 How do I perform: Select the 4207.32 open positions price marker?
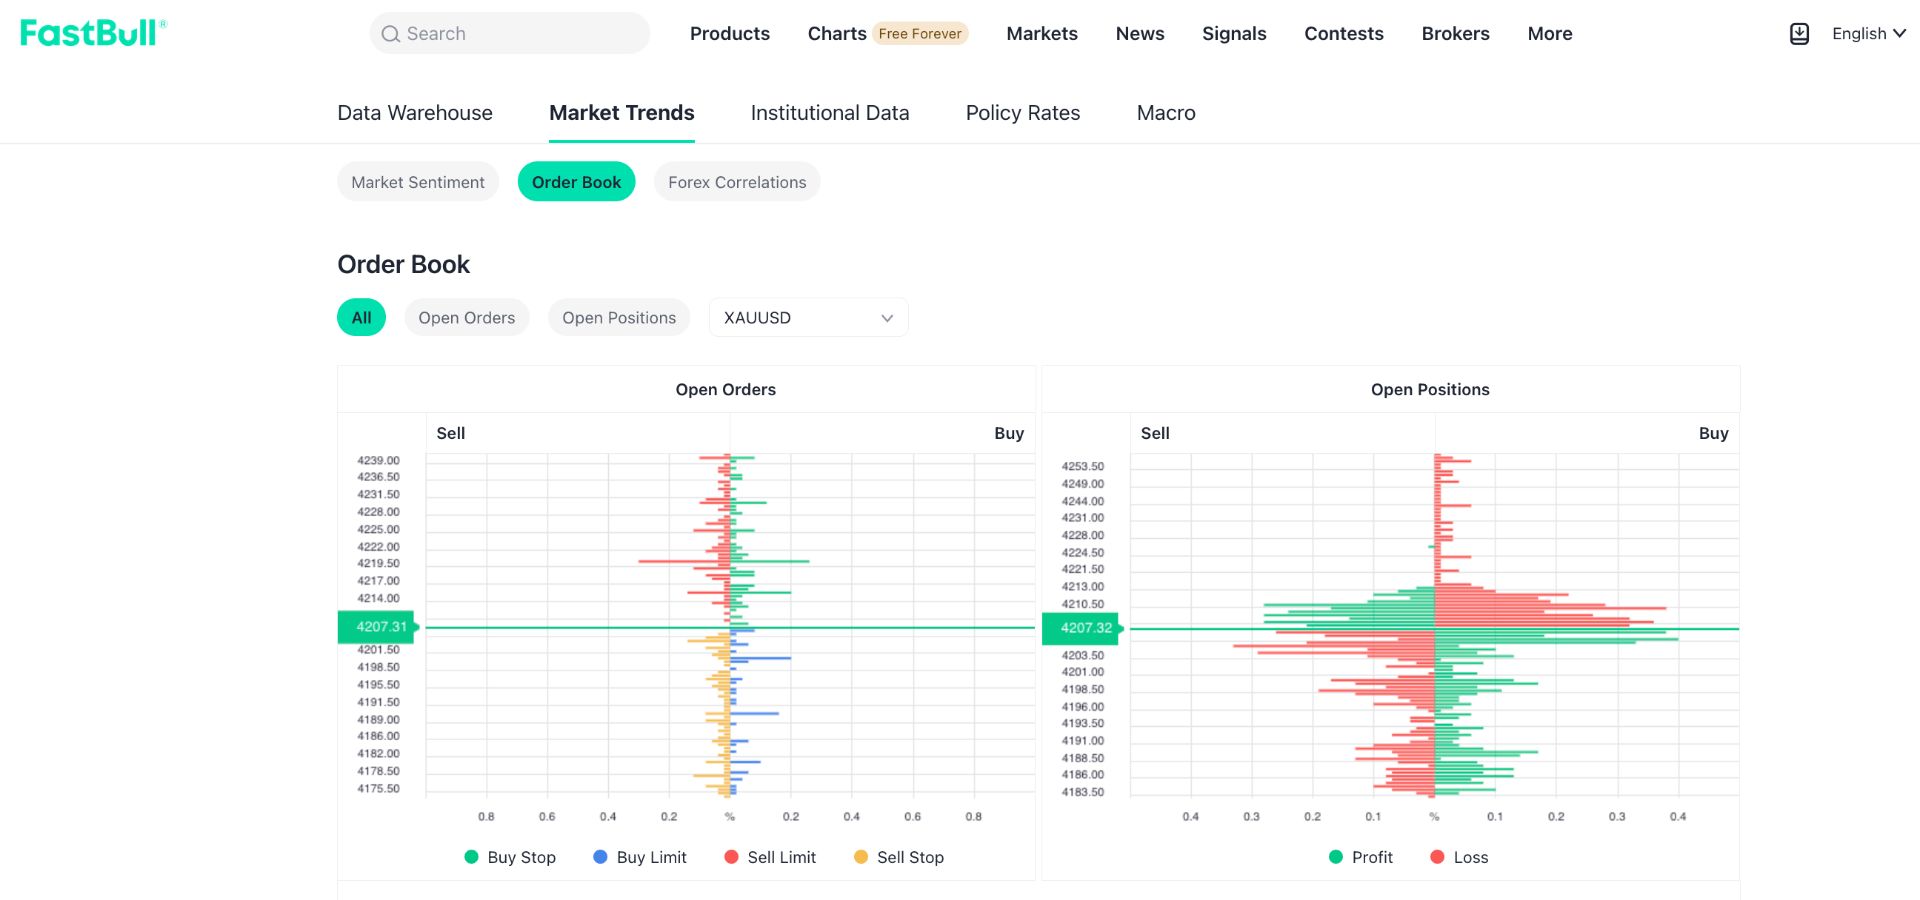coord(1083,628)
